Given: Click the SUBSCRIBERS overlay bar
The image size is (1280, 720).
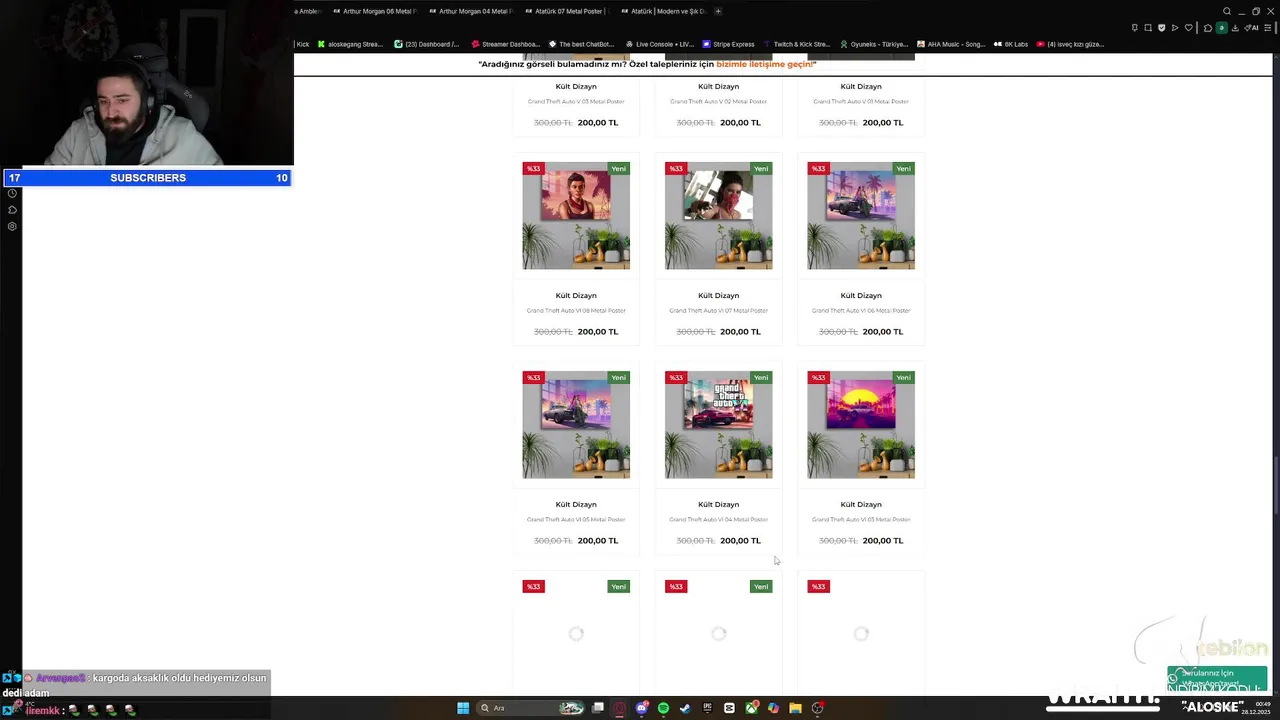Looking at the screenshot, I should pos(147,178).
